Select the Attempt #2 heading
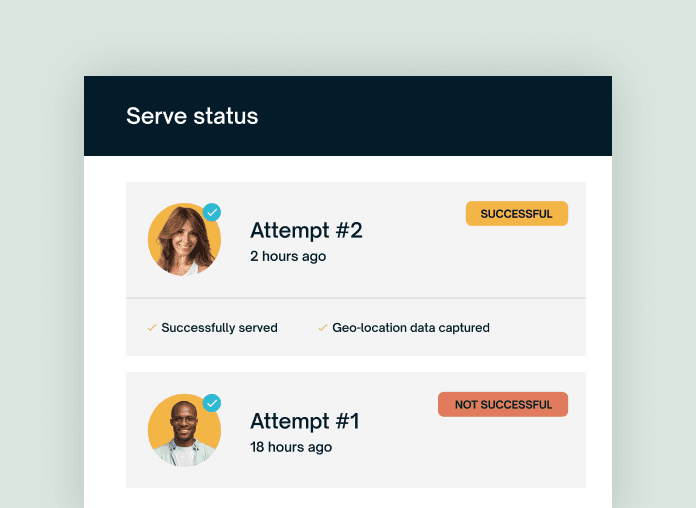Image resolution: width=696 pixels, height=508 pixels. [306, 231]
